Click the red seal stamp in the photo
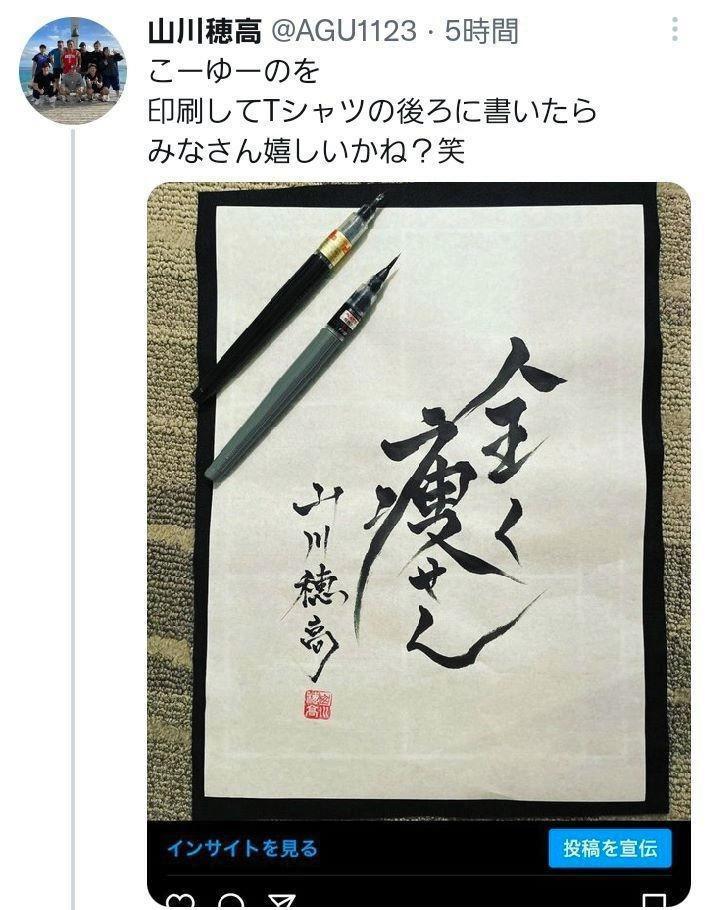The height and width of the screenshot is (910, 715). [x=317, y=703]
